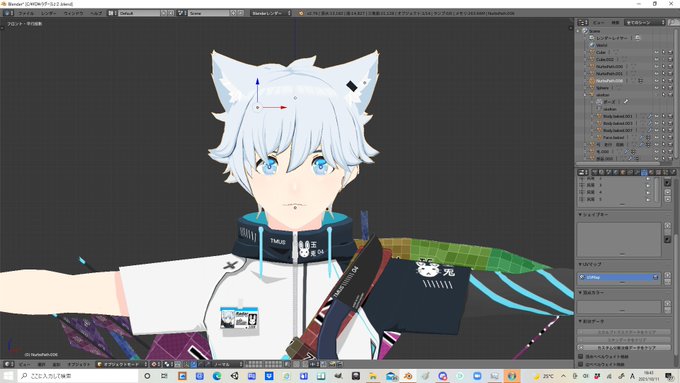680x383 pixels.
Task: Open the Modifiers properties tab
Action: pyautogui.click(x=637, y=173)
